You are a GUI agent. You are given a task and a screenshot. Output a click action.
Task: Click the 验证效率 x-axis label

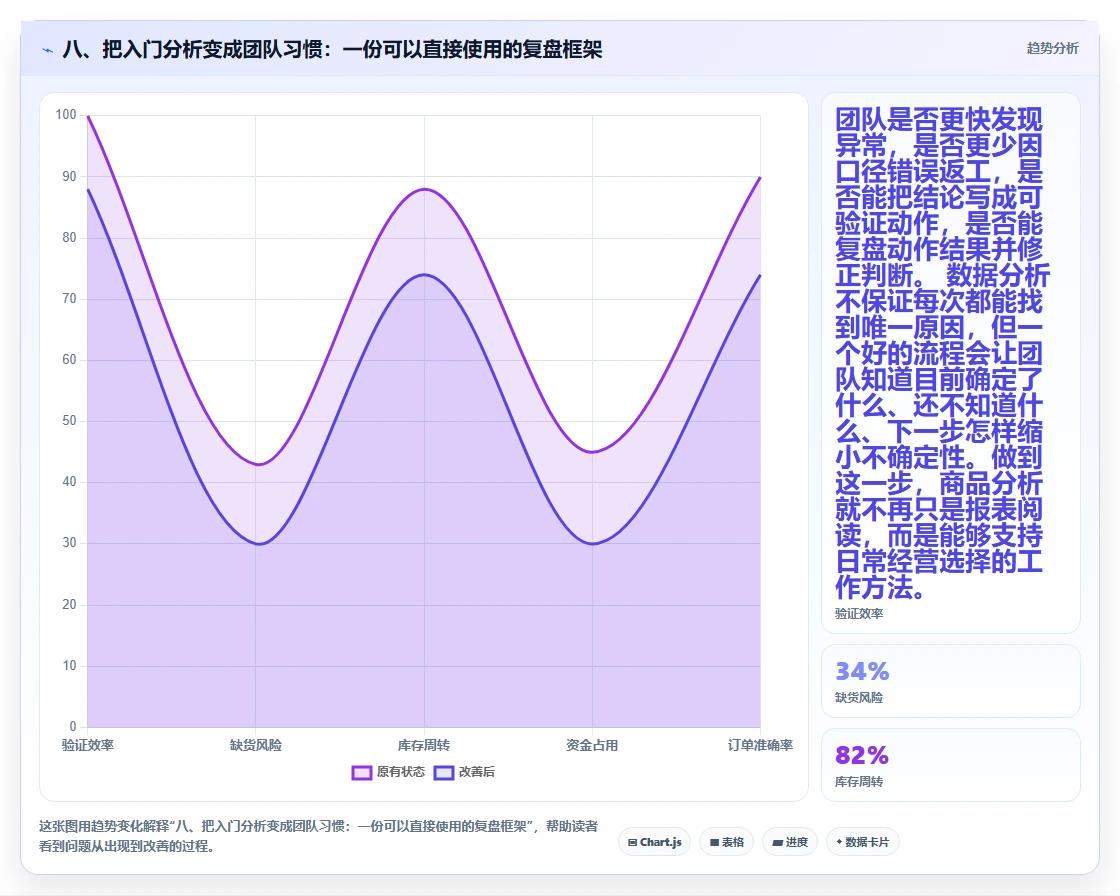coord(88,745)
